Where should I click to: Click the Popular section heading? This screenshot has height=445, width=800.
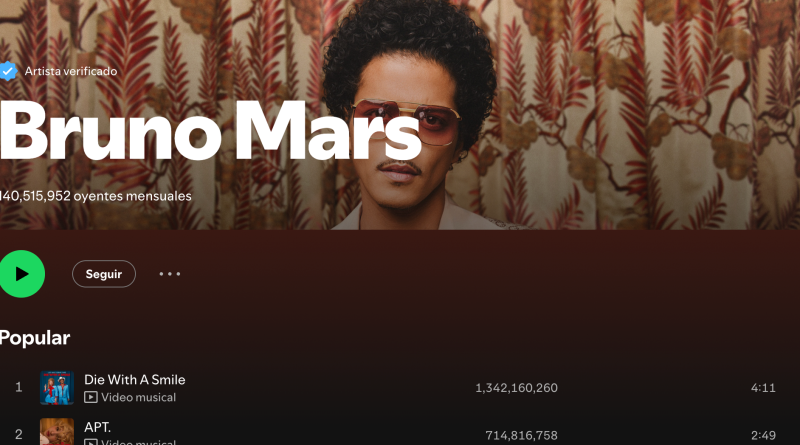coord(35,338)
